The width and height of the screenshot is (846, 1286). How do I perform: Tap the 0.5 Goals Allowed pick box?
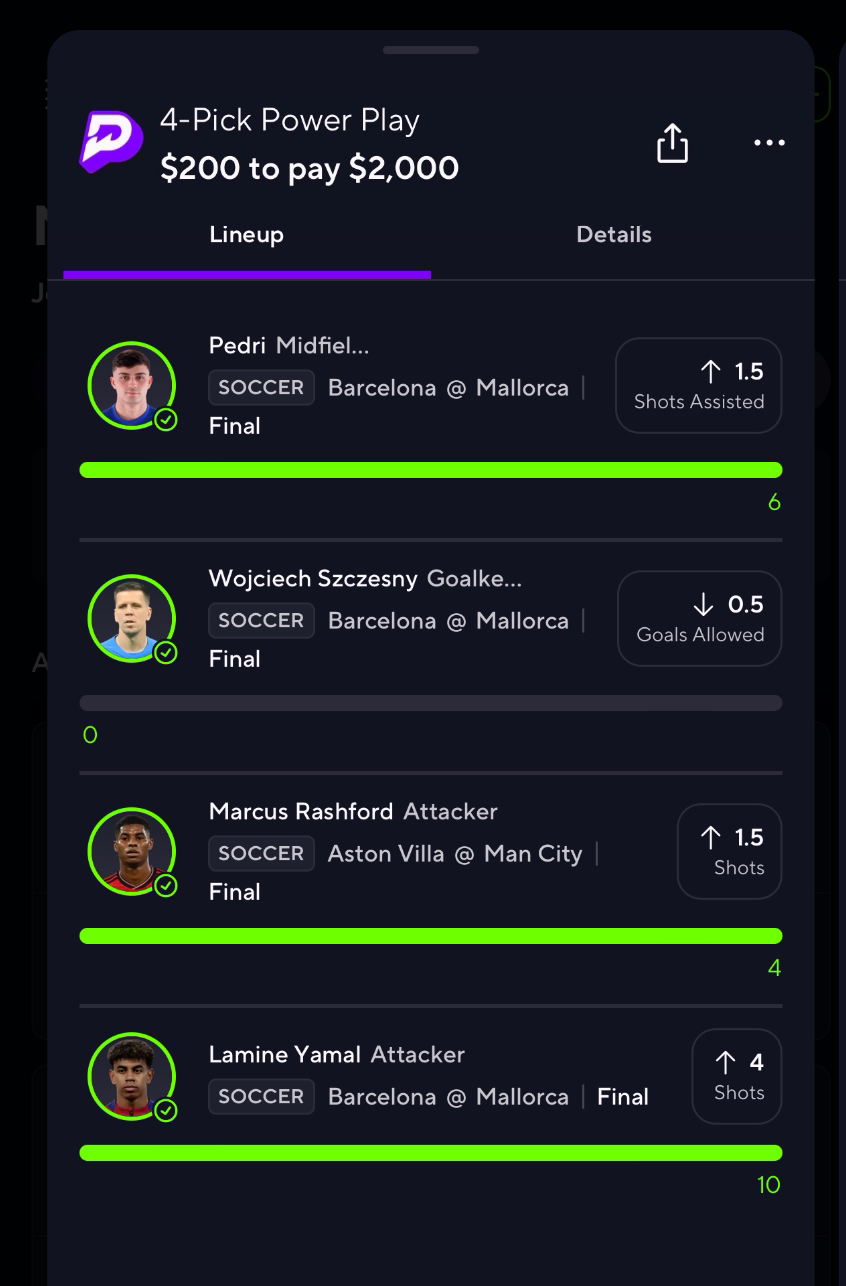point(700,618)
